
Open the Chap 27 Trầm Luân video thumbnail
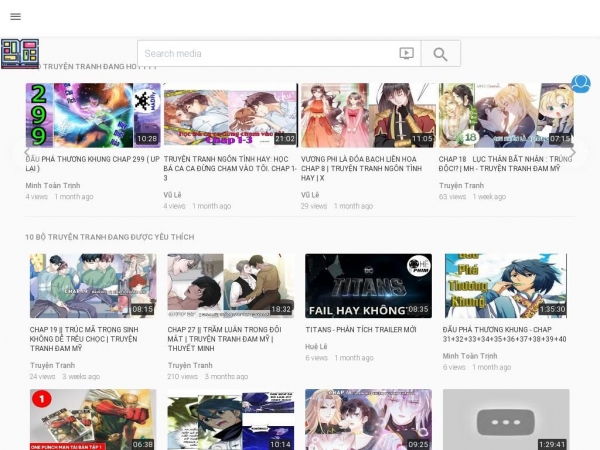tap(230, 285)
